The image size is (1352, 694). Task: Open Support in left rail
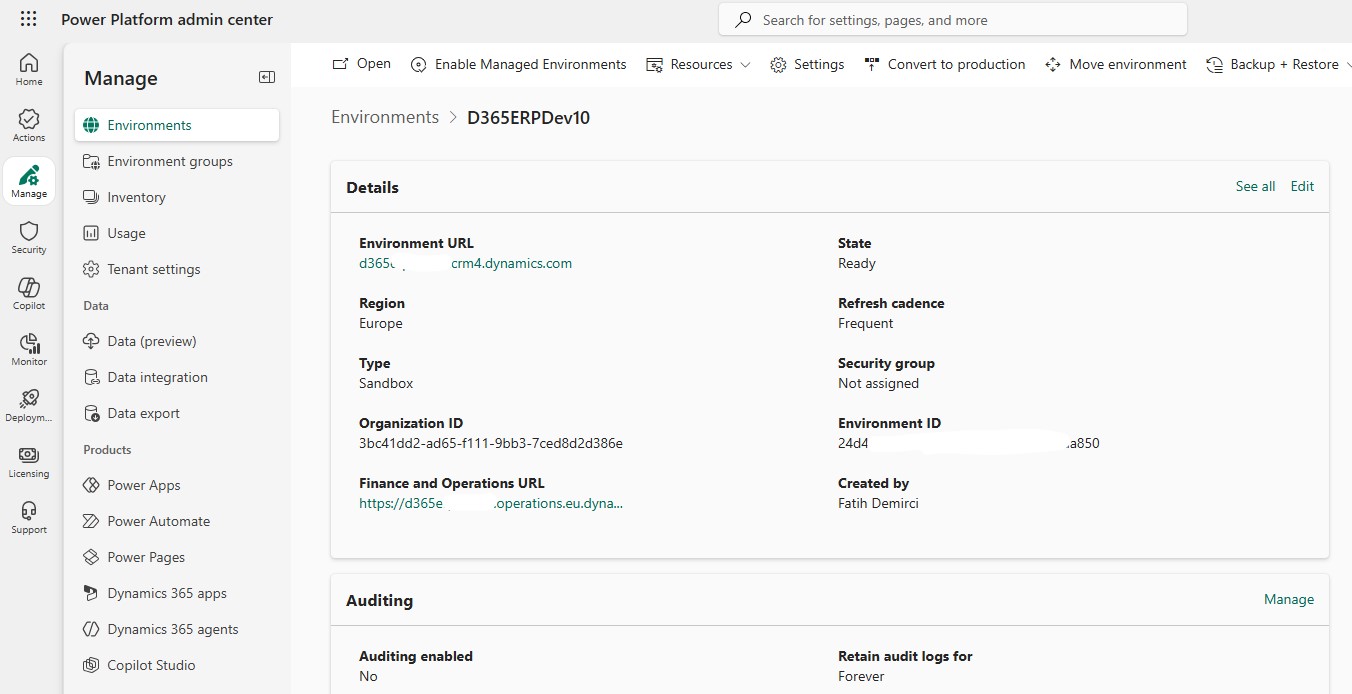click(29, 517)
